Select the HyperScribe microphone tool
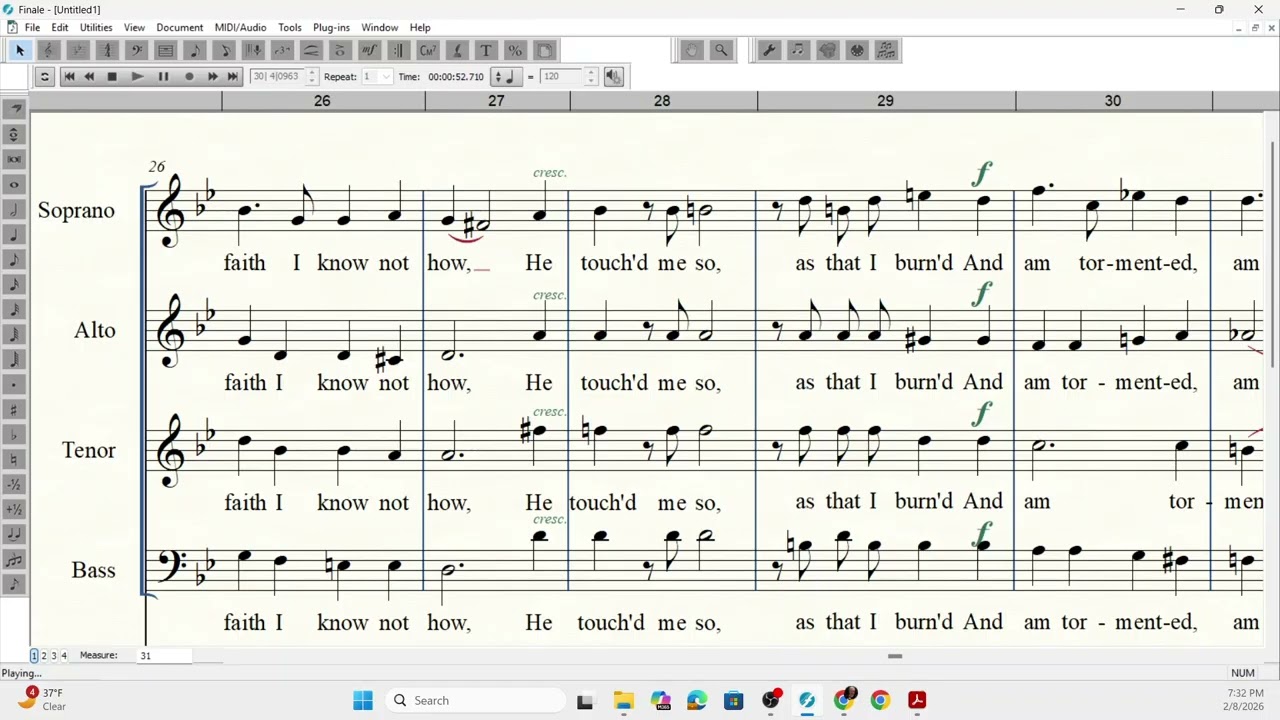The width and height of the screenshot is (1280, 720). coord(253,50)
